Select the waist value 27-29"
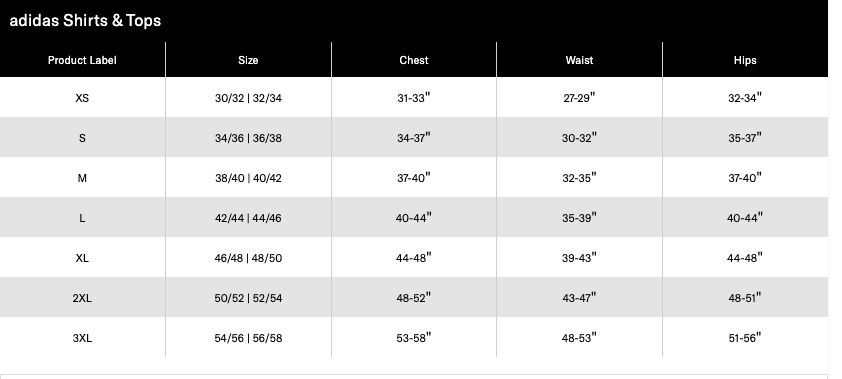Screen dimensions: 842x379 [x=579, y=98]
